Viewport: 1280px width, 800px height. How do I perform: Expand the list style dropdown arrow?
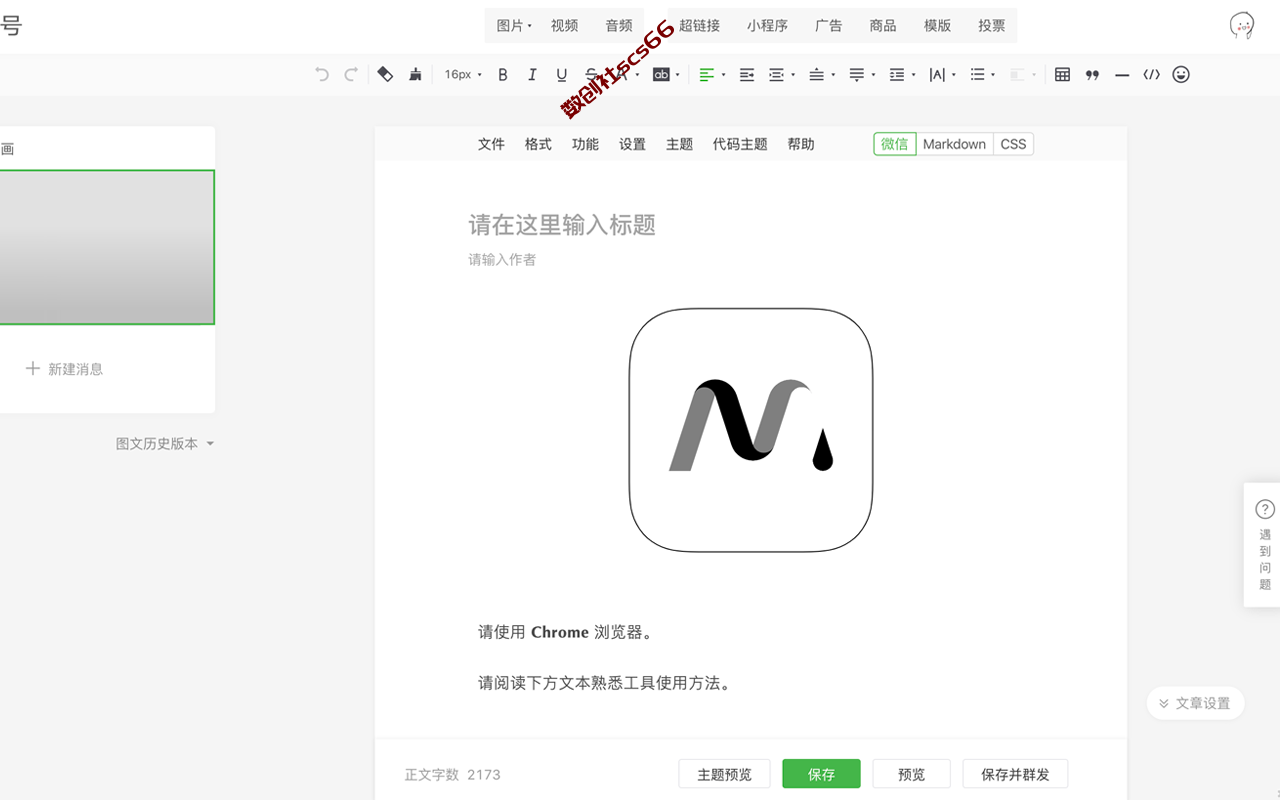[x=993, y=75]
